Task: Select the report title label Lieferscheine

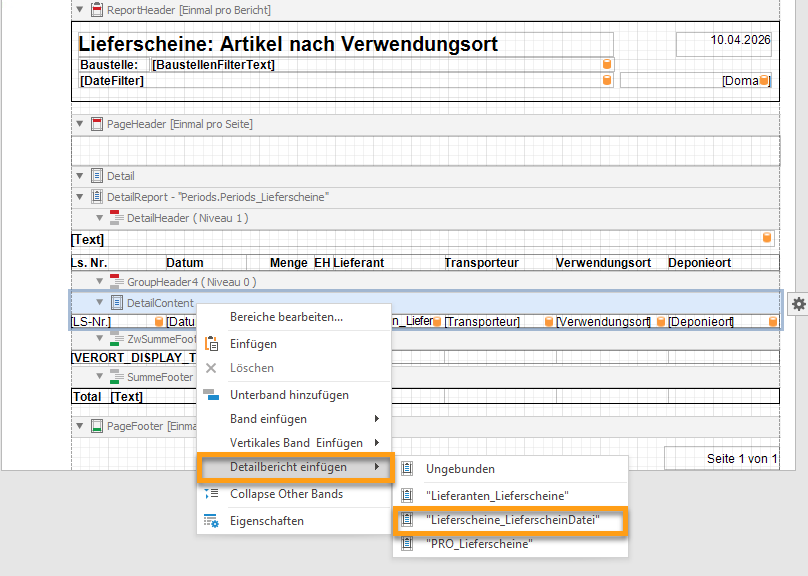Action: tap(345, 44)
